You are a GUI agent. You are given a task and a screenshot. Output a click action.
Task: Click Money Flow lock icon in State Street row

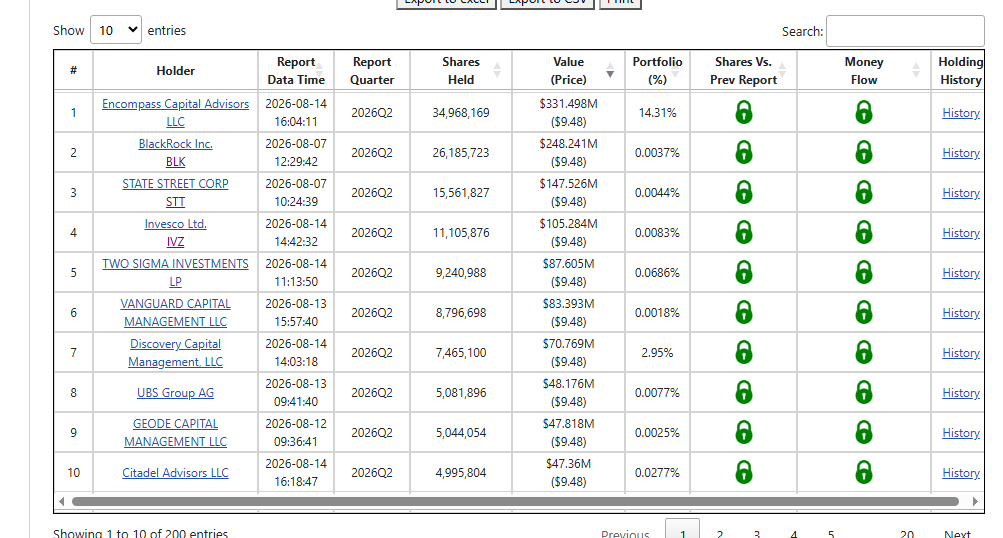[864, 193]
